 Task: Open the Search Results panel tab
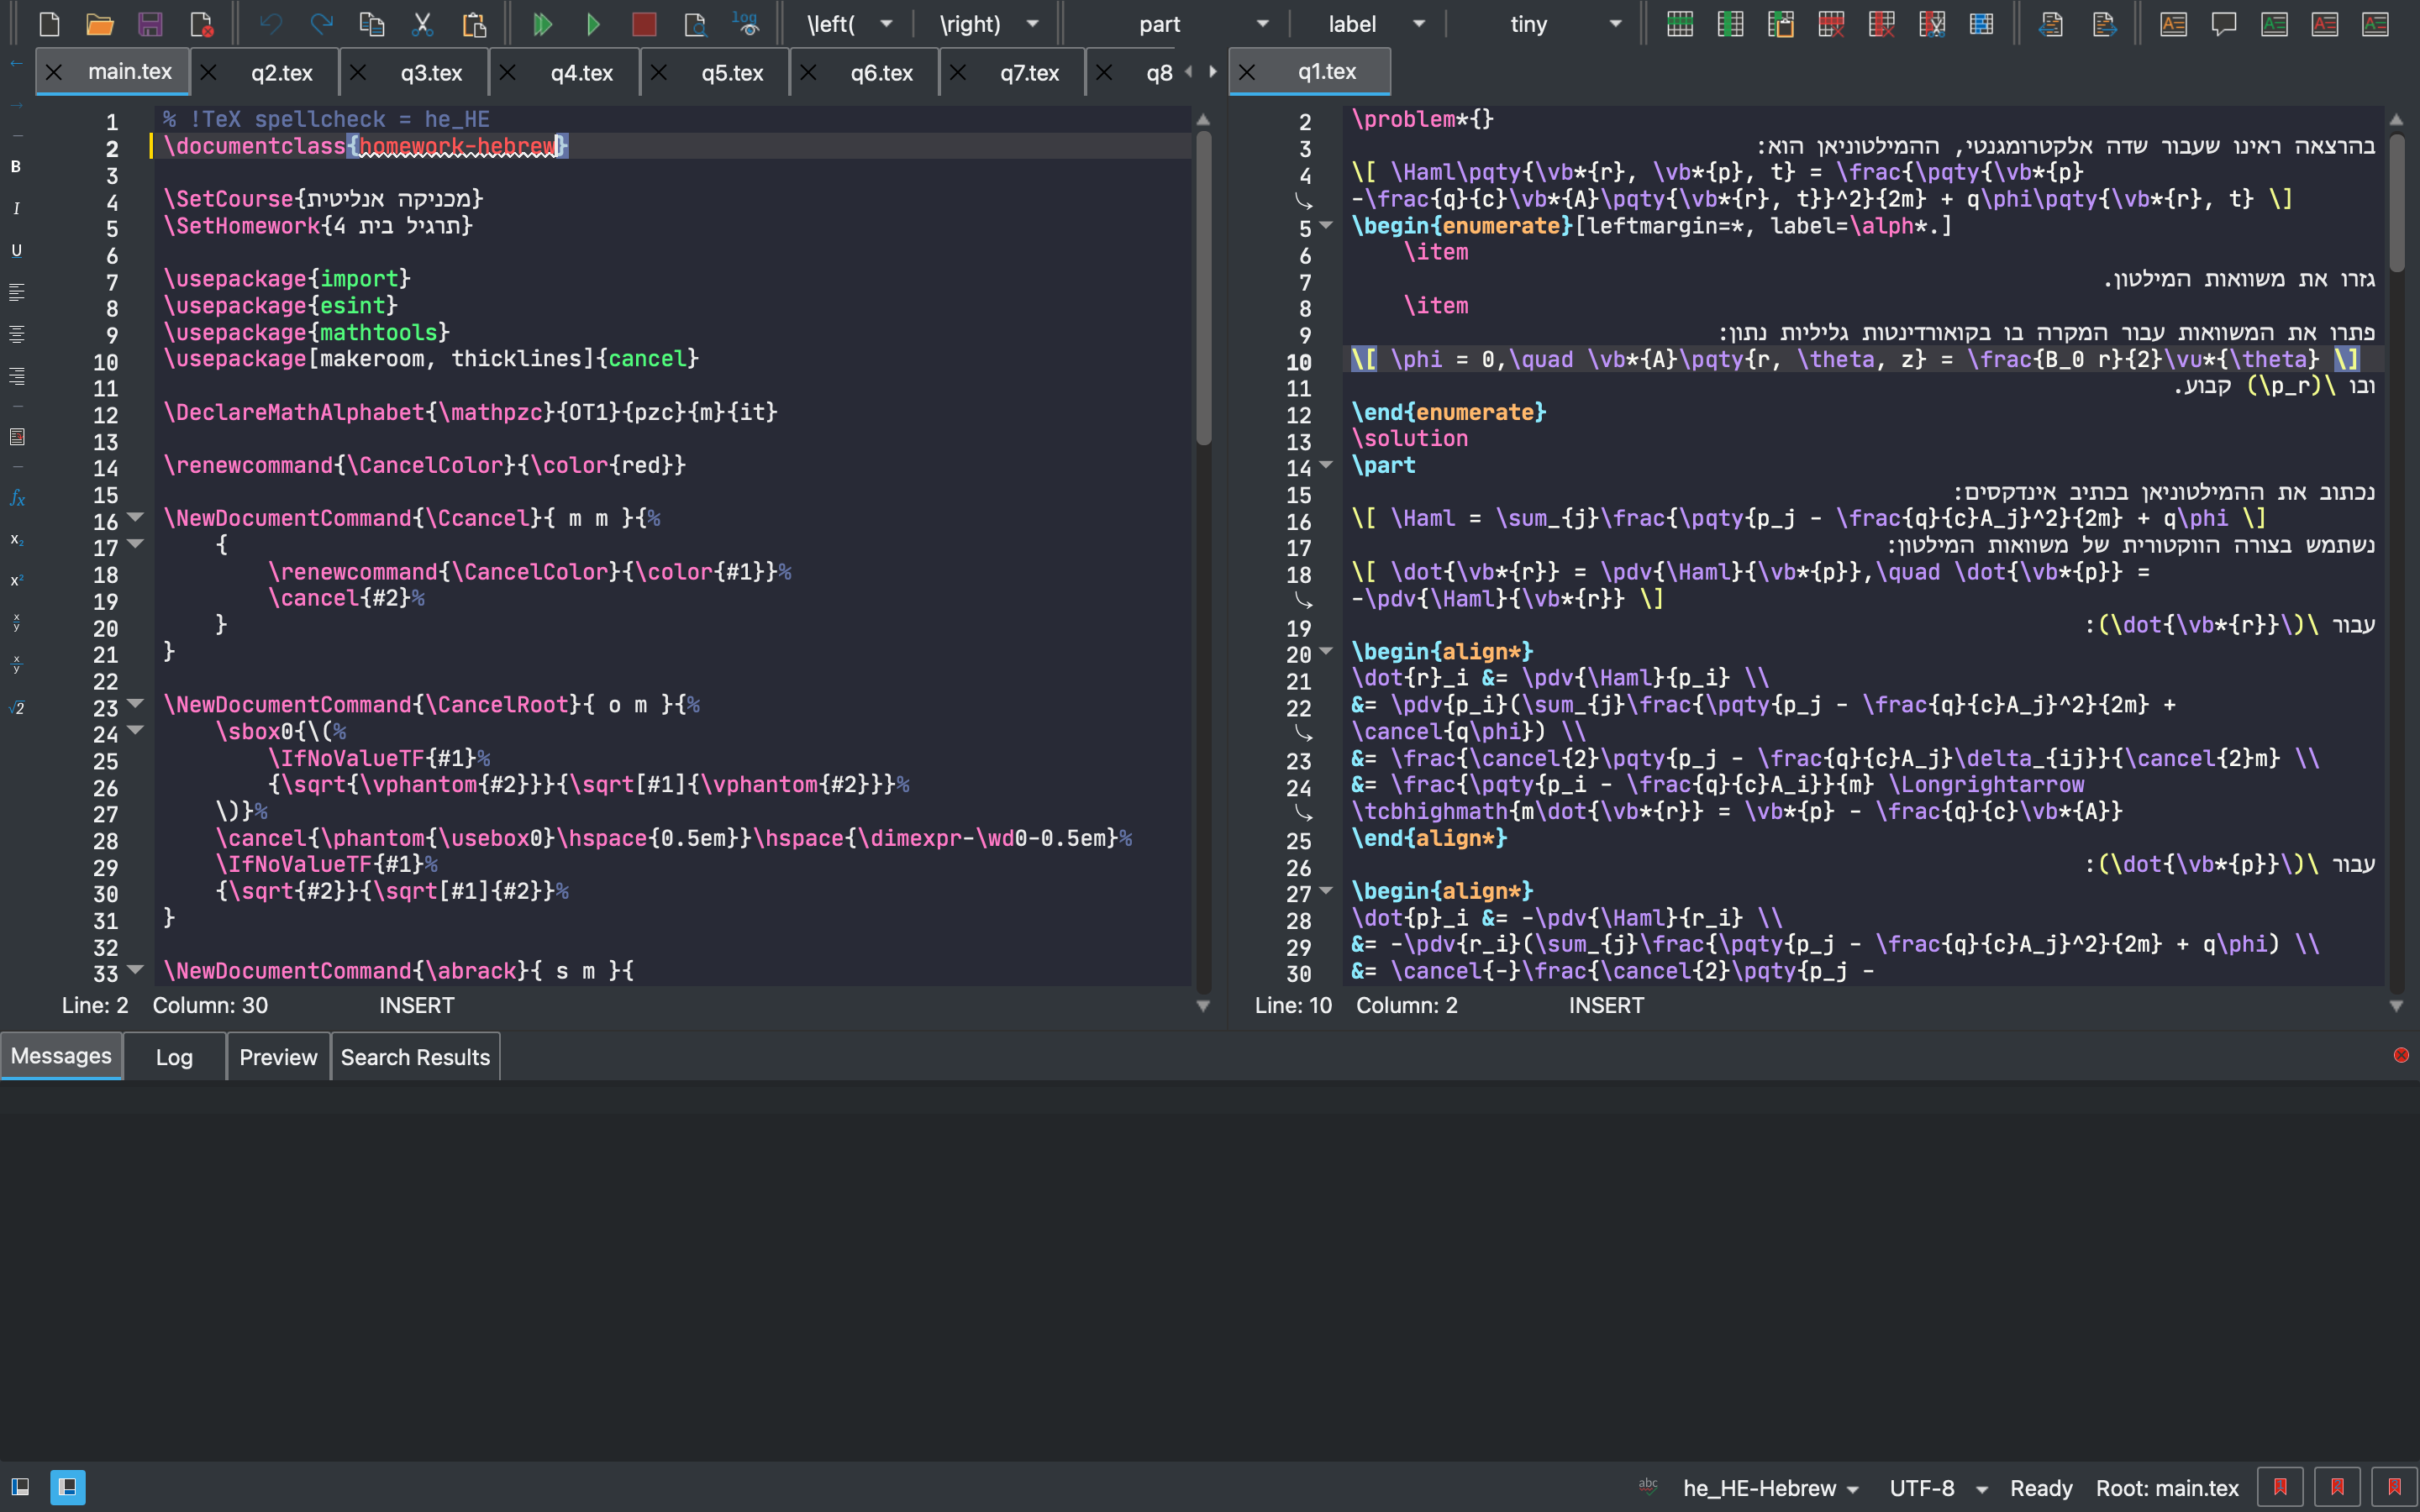(x=415, y=1057)
